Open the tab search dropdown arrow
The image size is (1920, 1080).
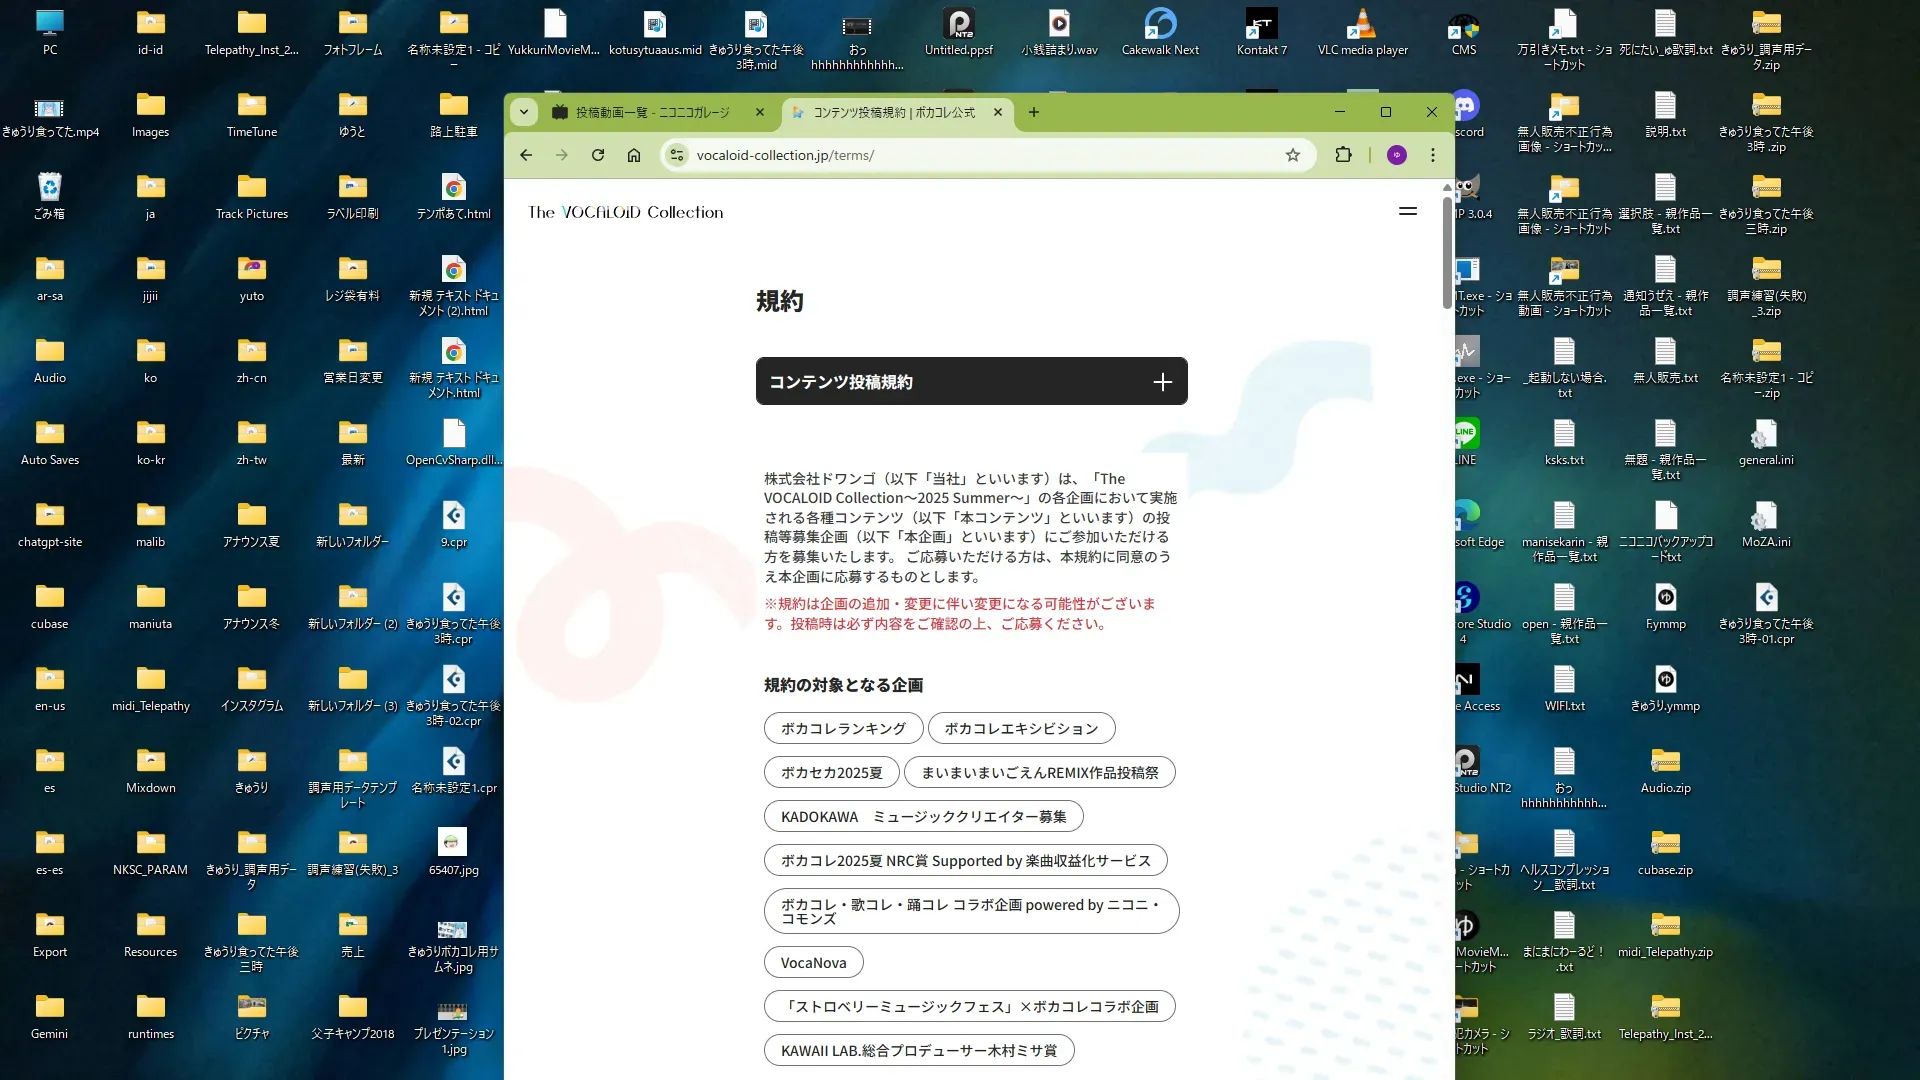pos(524,112)
